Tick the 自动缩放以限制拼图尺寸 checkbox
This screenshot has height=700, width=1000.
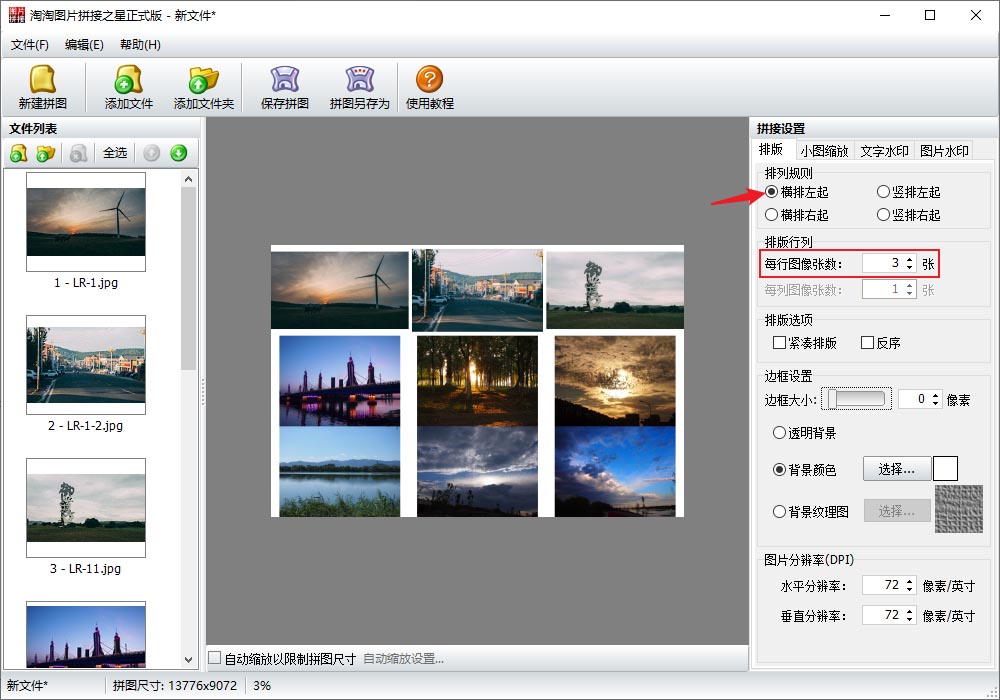215,658
